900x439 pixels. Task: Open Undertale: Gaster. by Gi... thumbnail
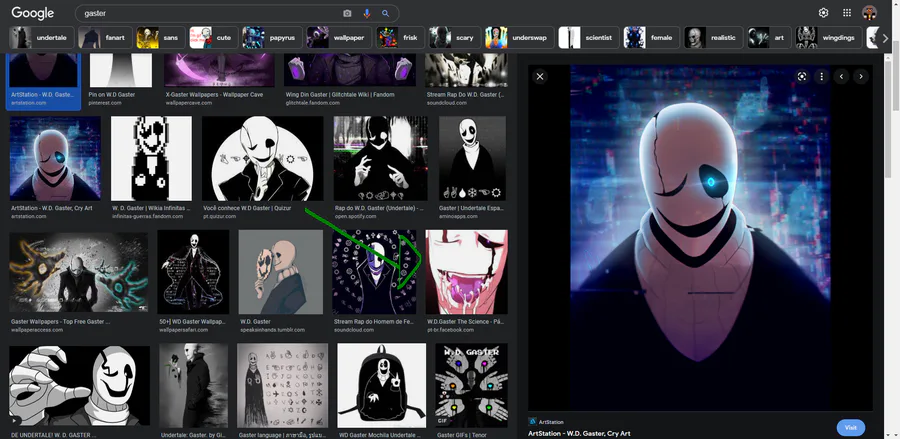point(193,386)
